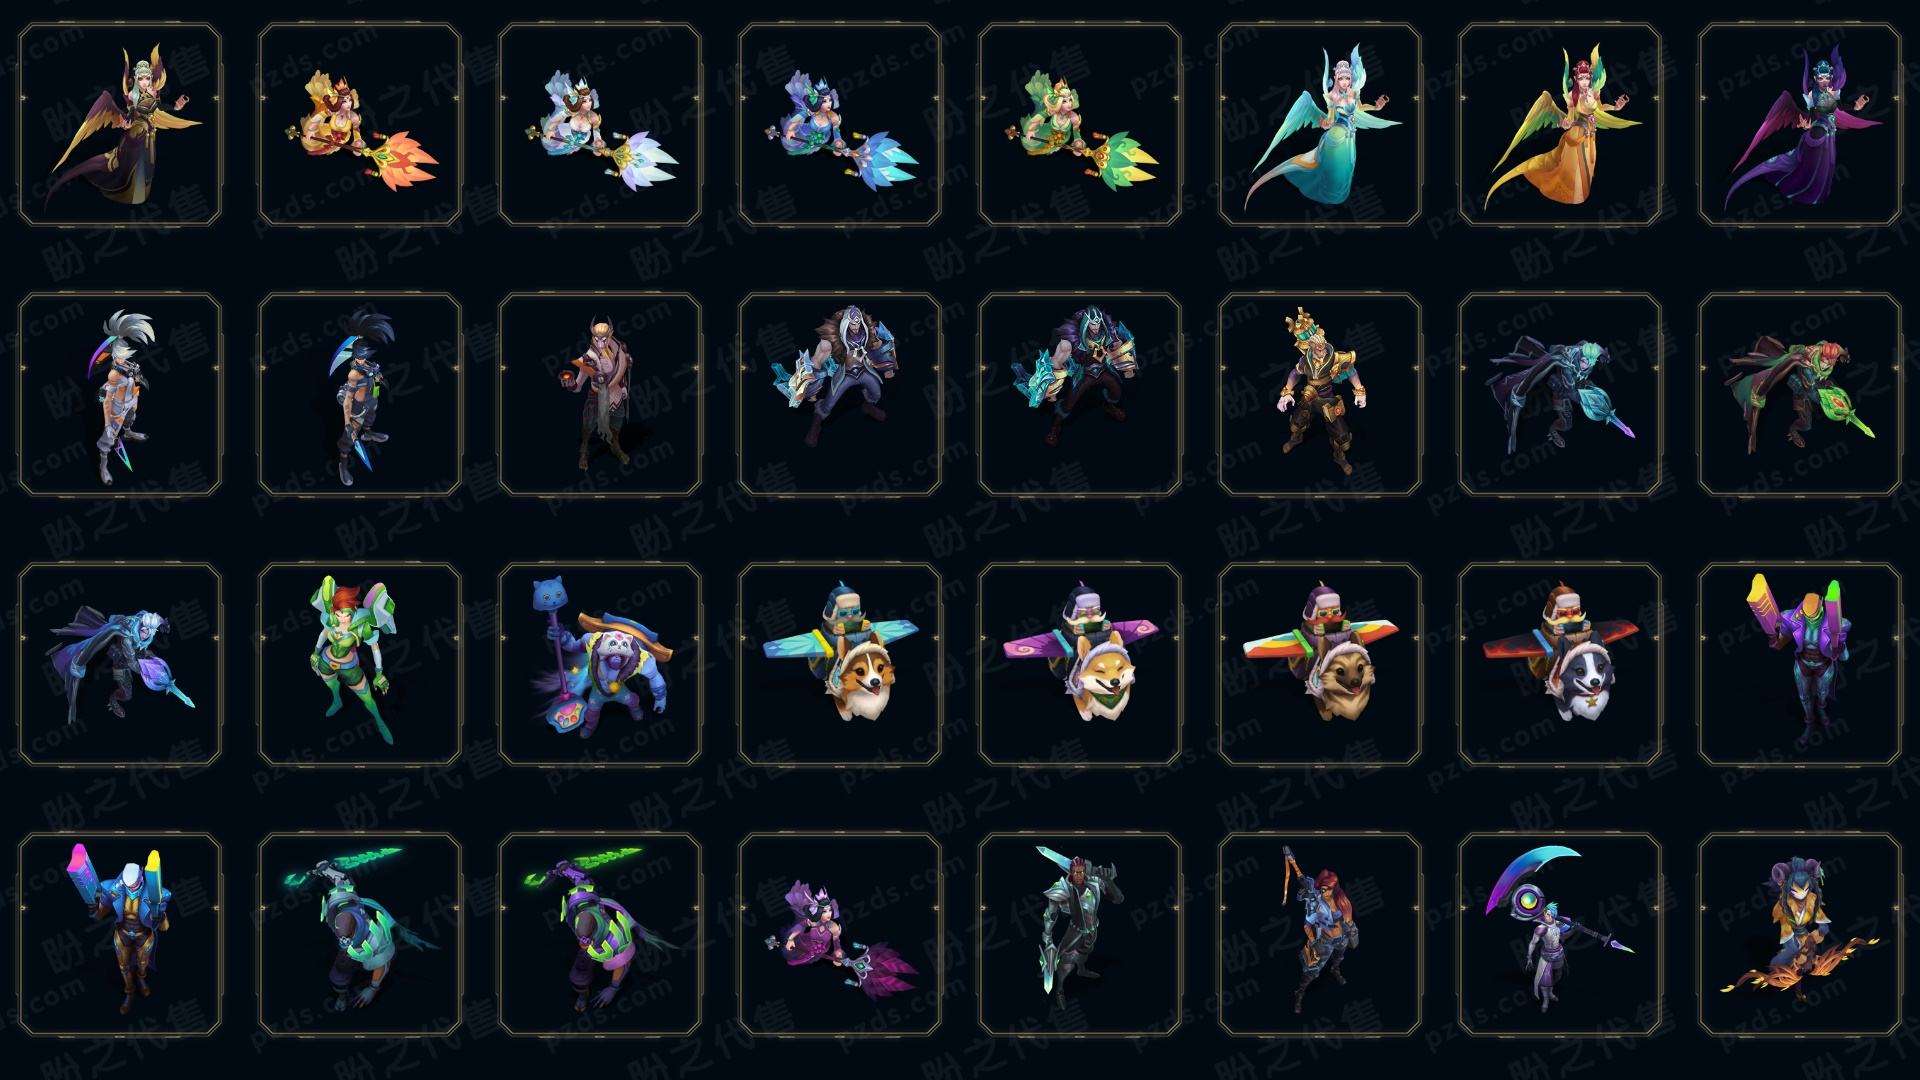
Task: Pick the purple winged goddess skin tile
Action: coord(1800,125)
